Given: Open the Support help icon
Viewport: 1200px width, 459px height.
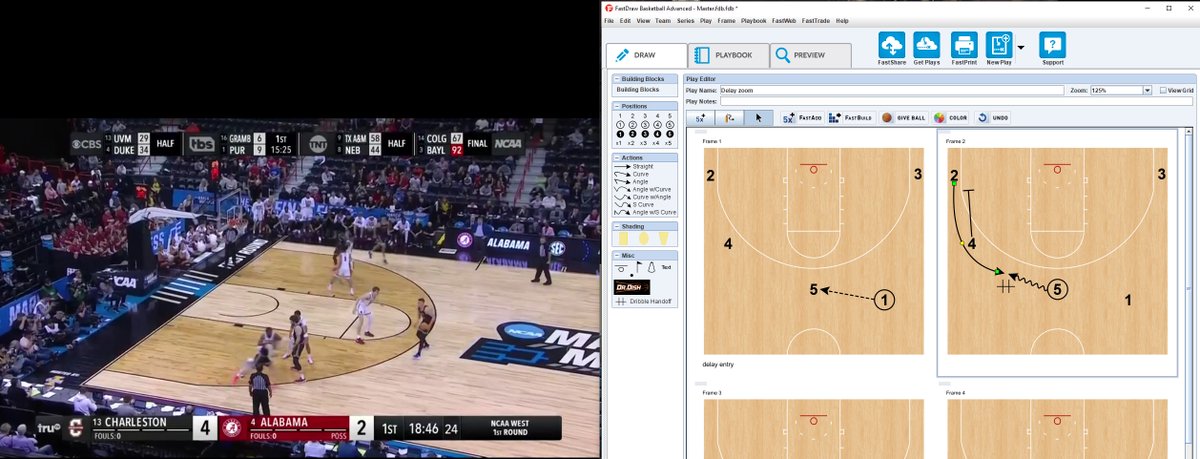Looking at the screenshot, I should click(x=1052, y=45).
